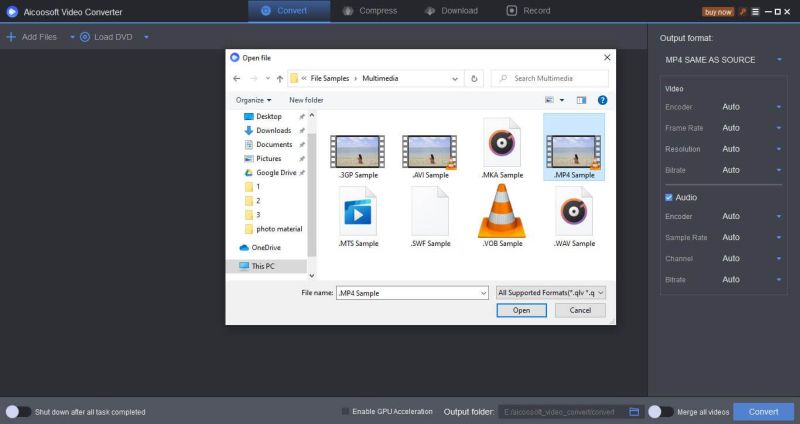The image size is (800, 424).
Task: Toggle shut down after all task completed
Action: 18,411
